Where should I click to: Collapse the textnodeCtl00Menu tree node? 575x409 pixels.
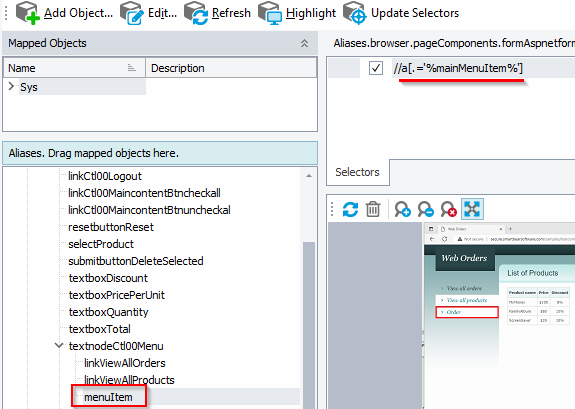point(58,345)
